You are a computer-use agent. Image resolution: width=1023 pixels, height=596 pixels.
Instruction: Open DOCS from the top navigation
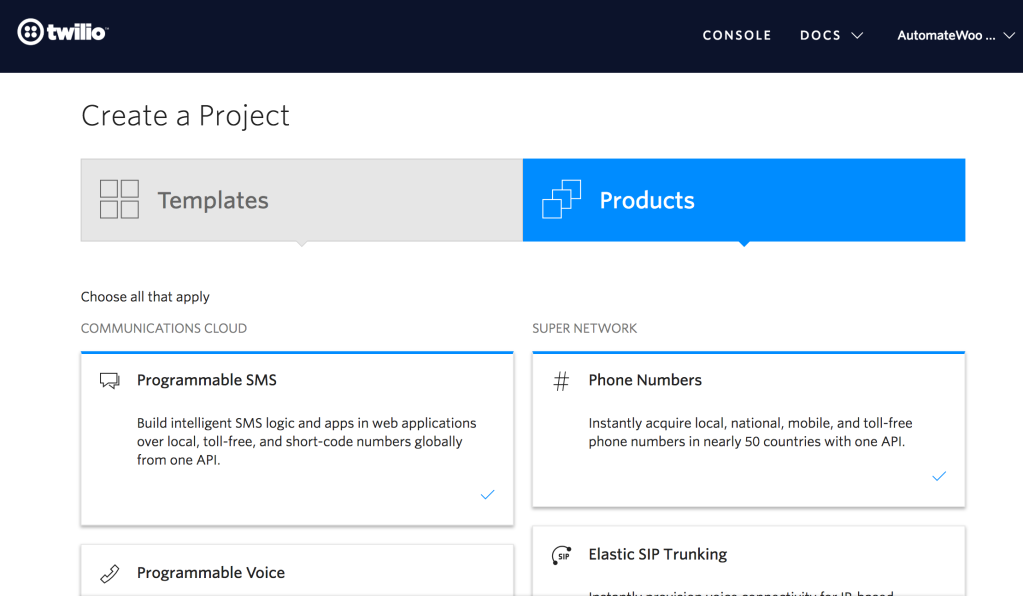pos(818,35)
